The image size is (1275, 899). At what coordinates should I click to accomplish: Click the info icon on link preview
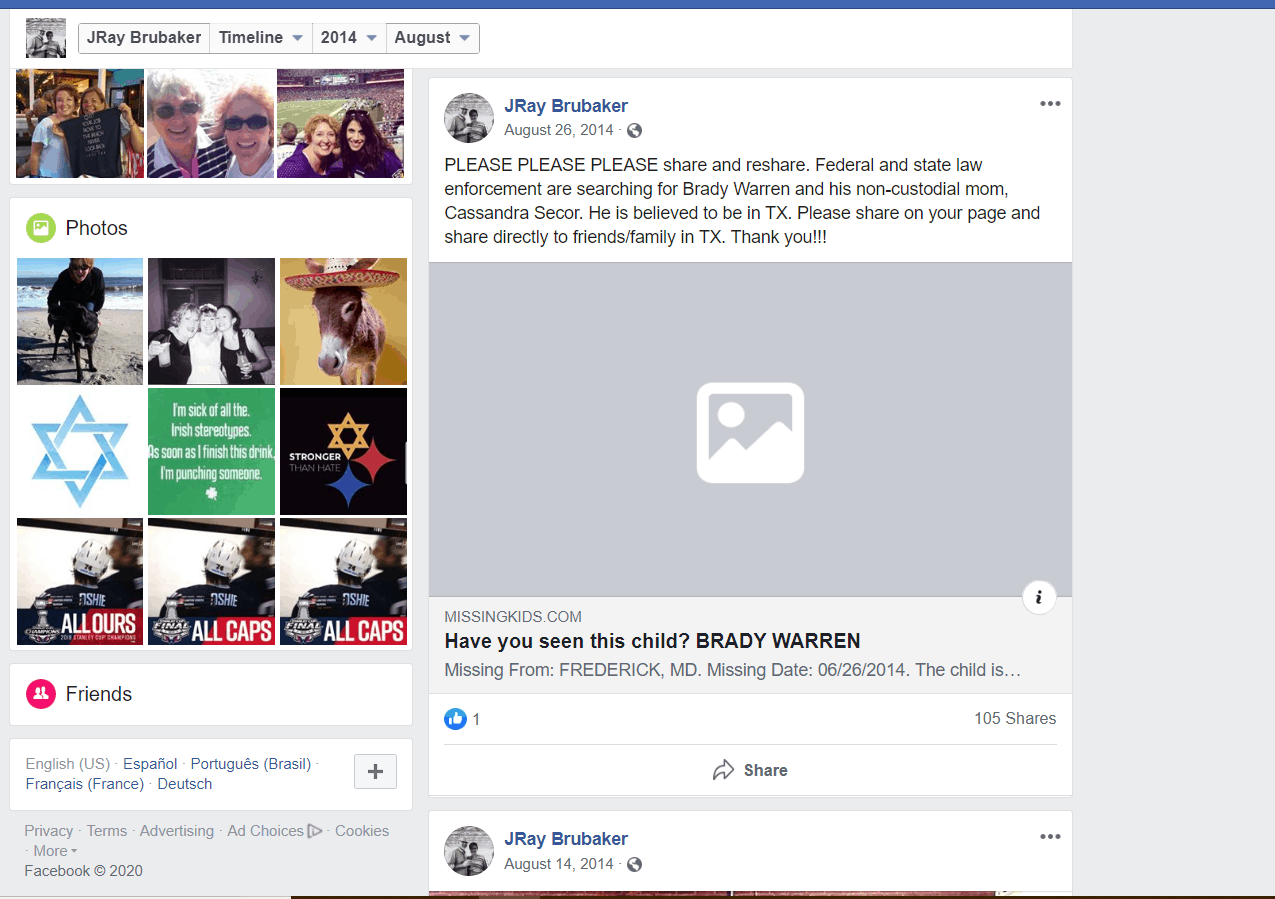tap(1039, 598)
